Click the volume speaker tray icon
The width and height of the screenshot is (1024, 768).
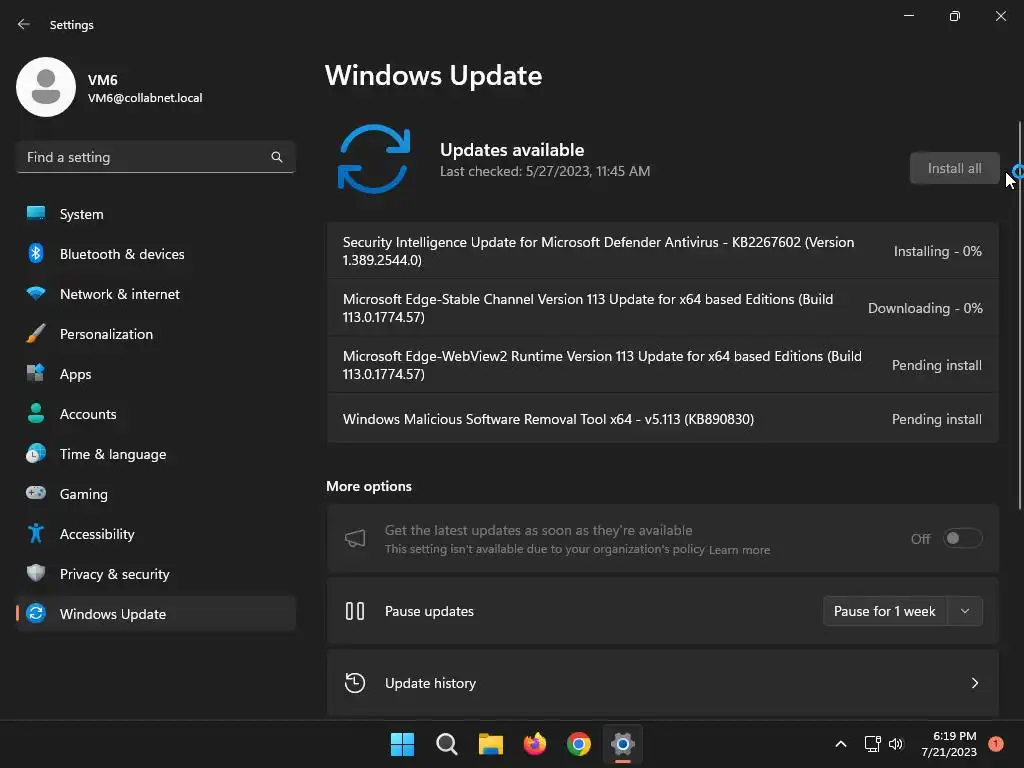[x=896, y=744]
